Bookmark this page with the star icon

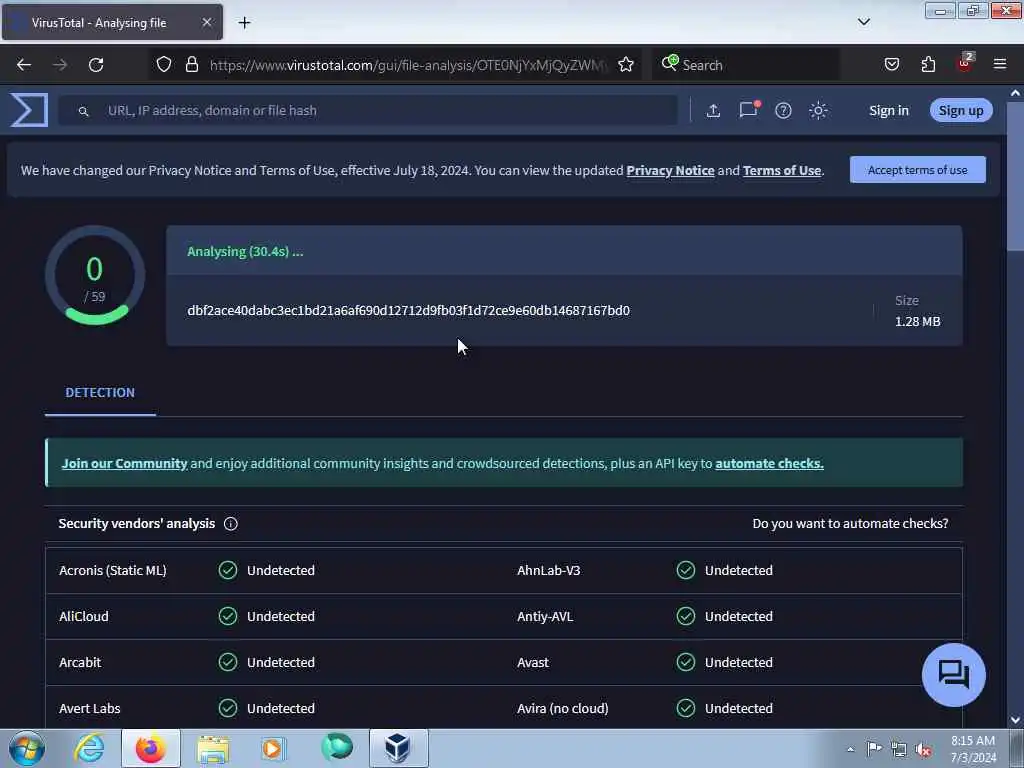click(626, 64)
